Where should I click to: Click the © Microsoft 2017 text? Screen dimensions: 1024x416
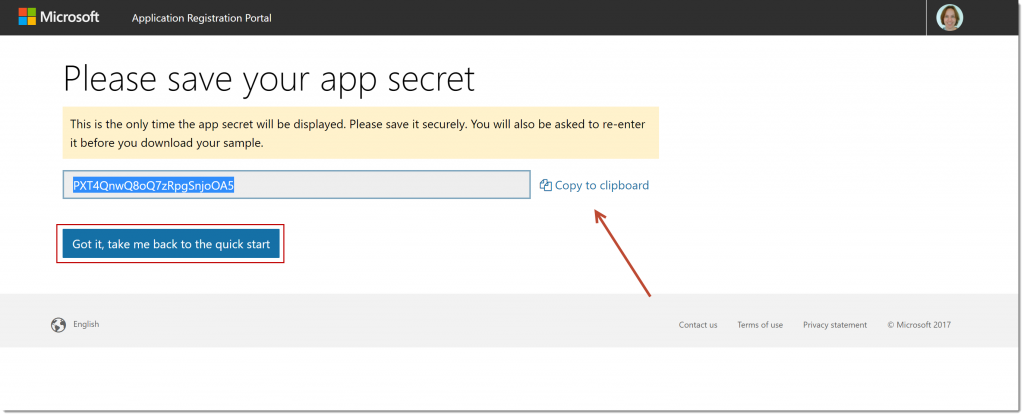click(921, 325)
